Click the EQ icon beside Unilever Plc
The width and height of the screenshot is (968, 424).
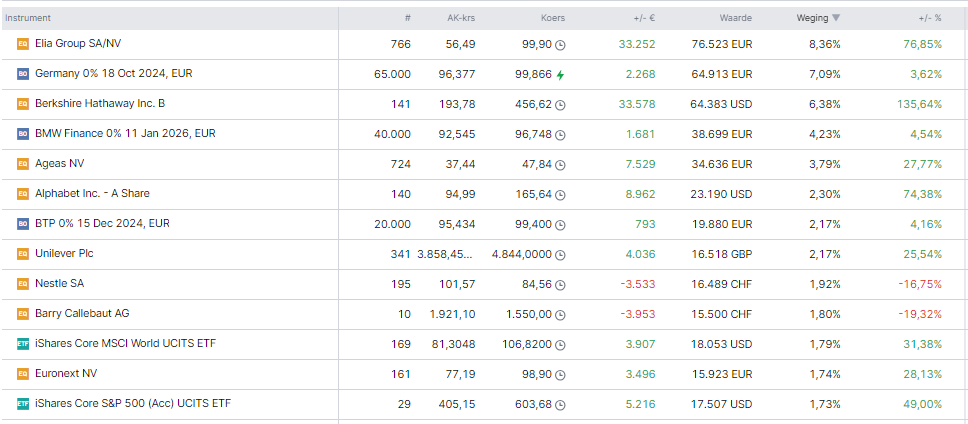(x=23, y=254)
